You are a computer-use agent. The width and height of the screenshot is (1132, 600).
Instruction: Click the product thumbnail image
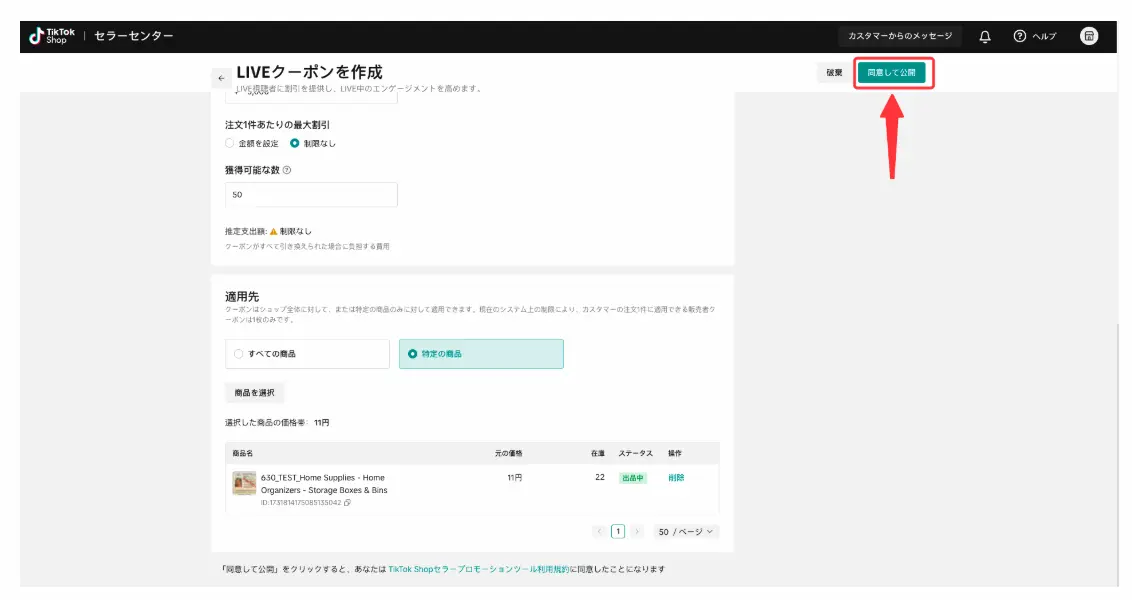[x=244, y=483]
